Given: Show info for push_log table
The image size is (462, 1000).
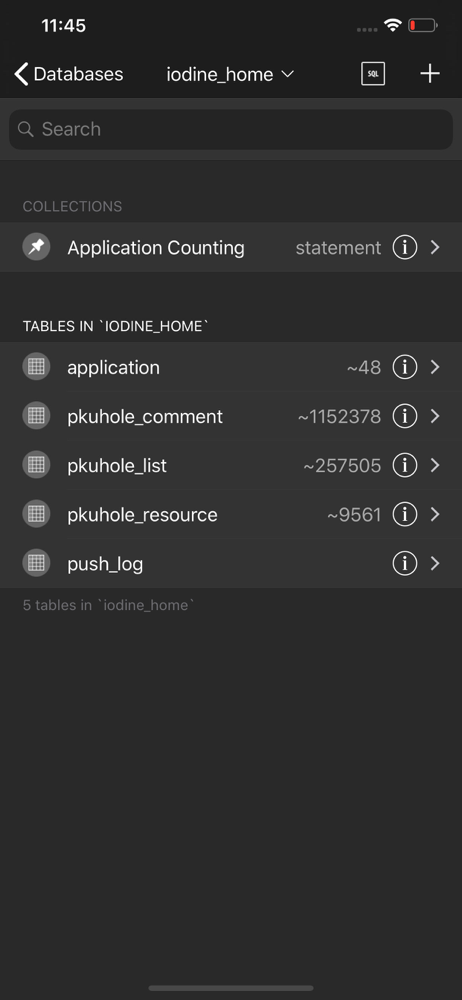Looking at the screenshot, I should point(405,563).
